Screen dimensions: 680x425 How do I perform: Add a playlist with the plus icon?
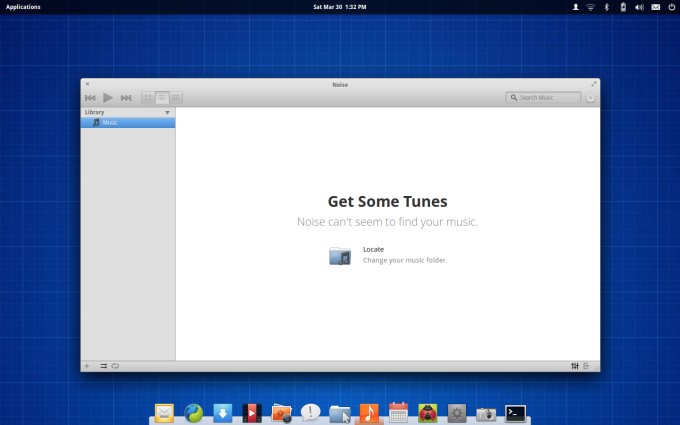tap(87, 366)
